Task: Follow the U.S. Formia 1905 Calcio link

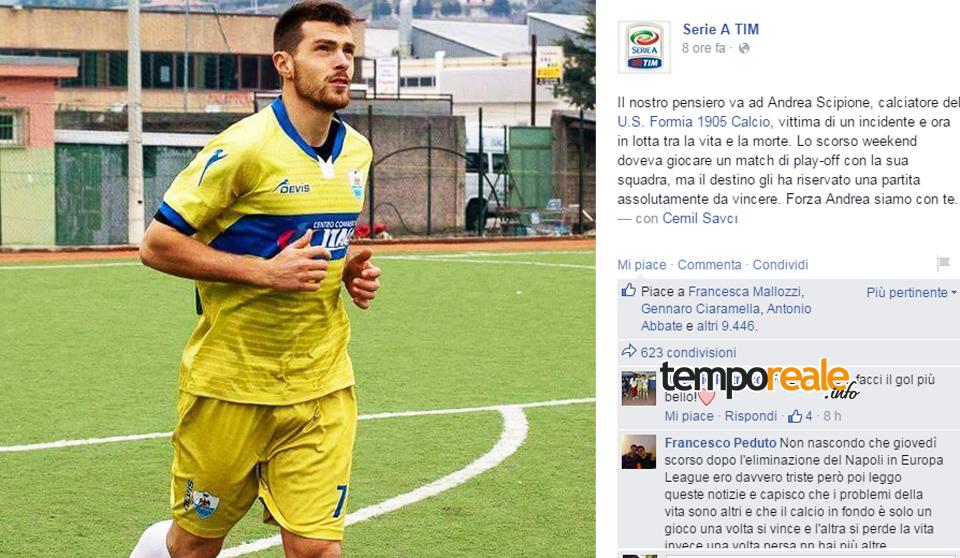Action: [x=694, y=121]
